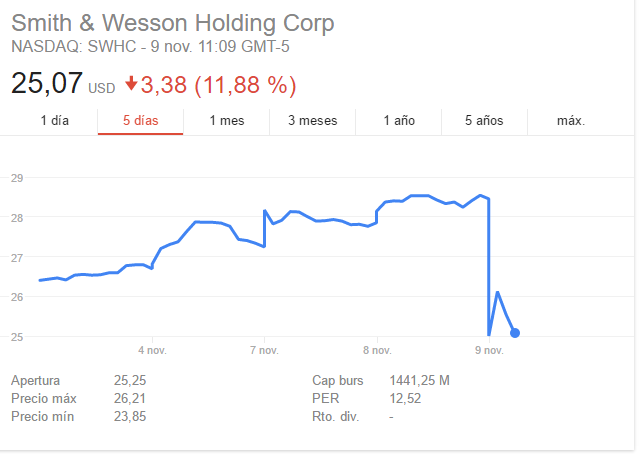Select the máx. range tab
The width and height of the screenshot is (639, 456).
tap(571, 121)
